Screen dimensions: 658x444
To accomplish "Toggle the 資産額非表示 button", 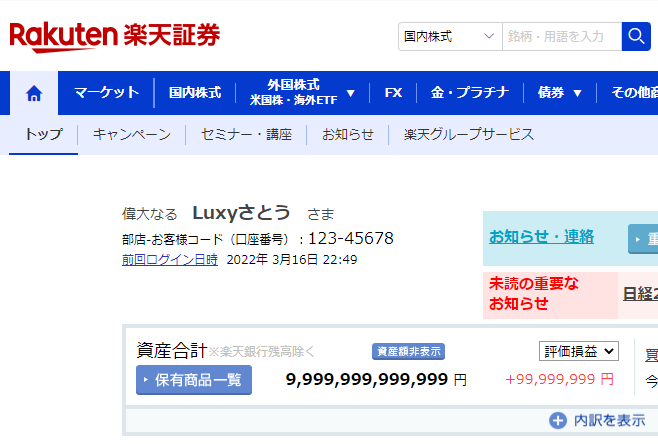I will [408, 351].
